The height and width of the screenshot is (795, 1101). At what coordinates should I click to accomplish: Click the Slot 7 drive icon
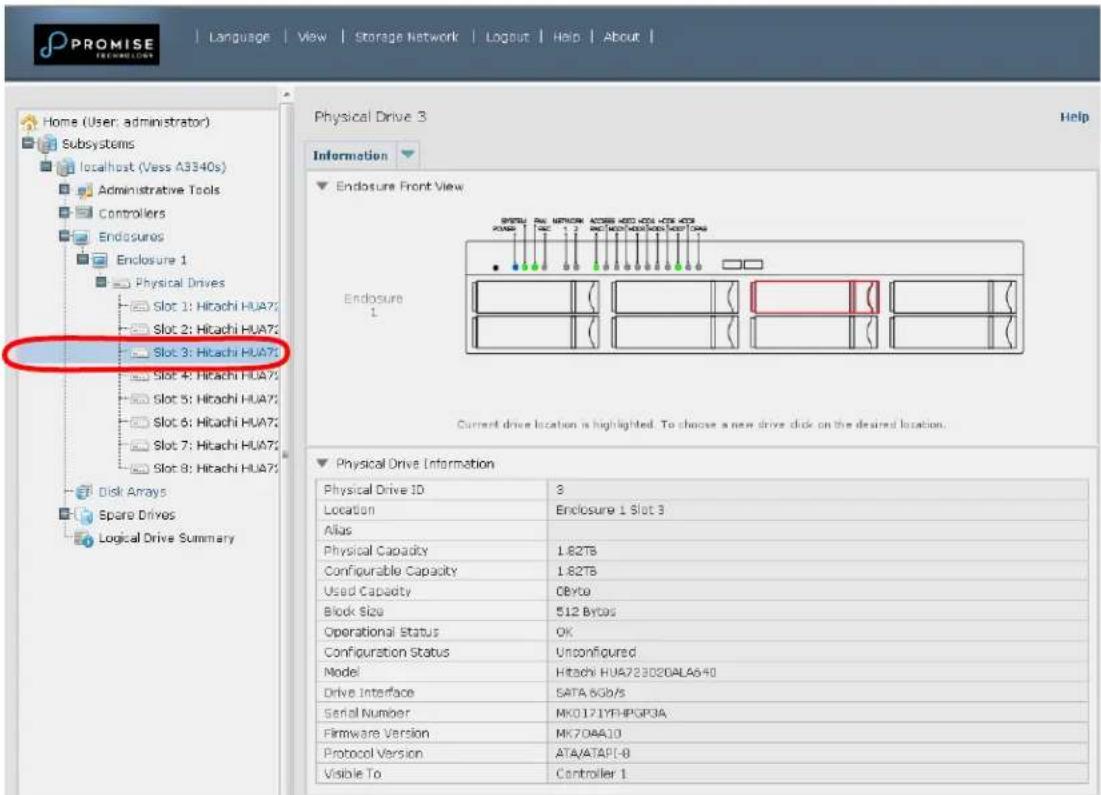tap(140, 445)
